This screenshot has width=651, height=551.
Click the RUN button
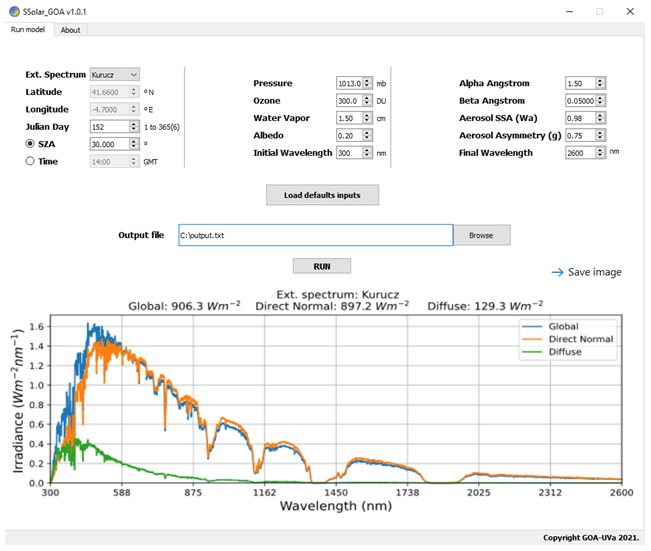[x=321, y=266]
